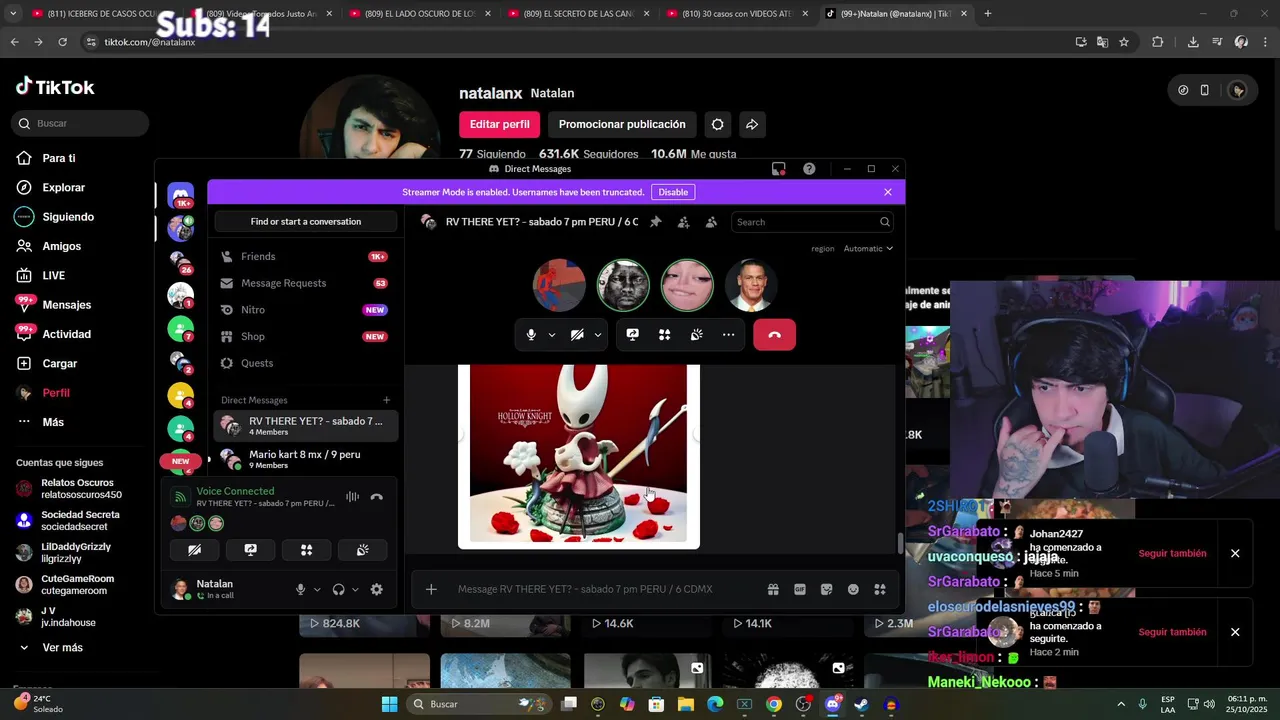The image size is (1280, 720).
Task: Disable Streamer Mode from the banner
Action: pyautogui.click(x=673, y=192)
